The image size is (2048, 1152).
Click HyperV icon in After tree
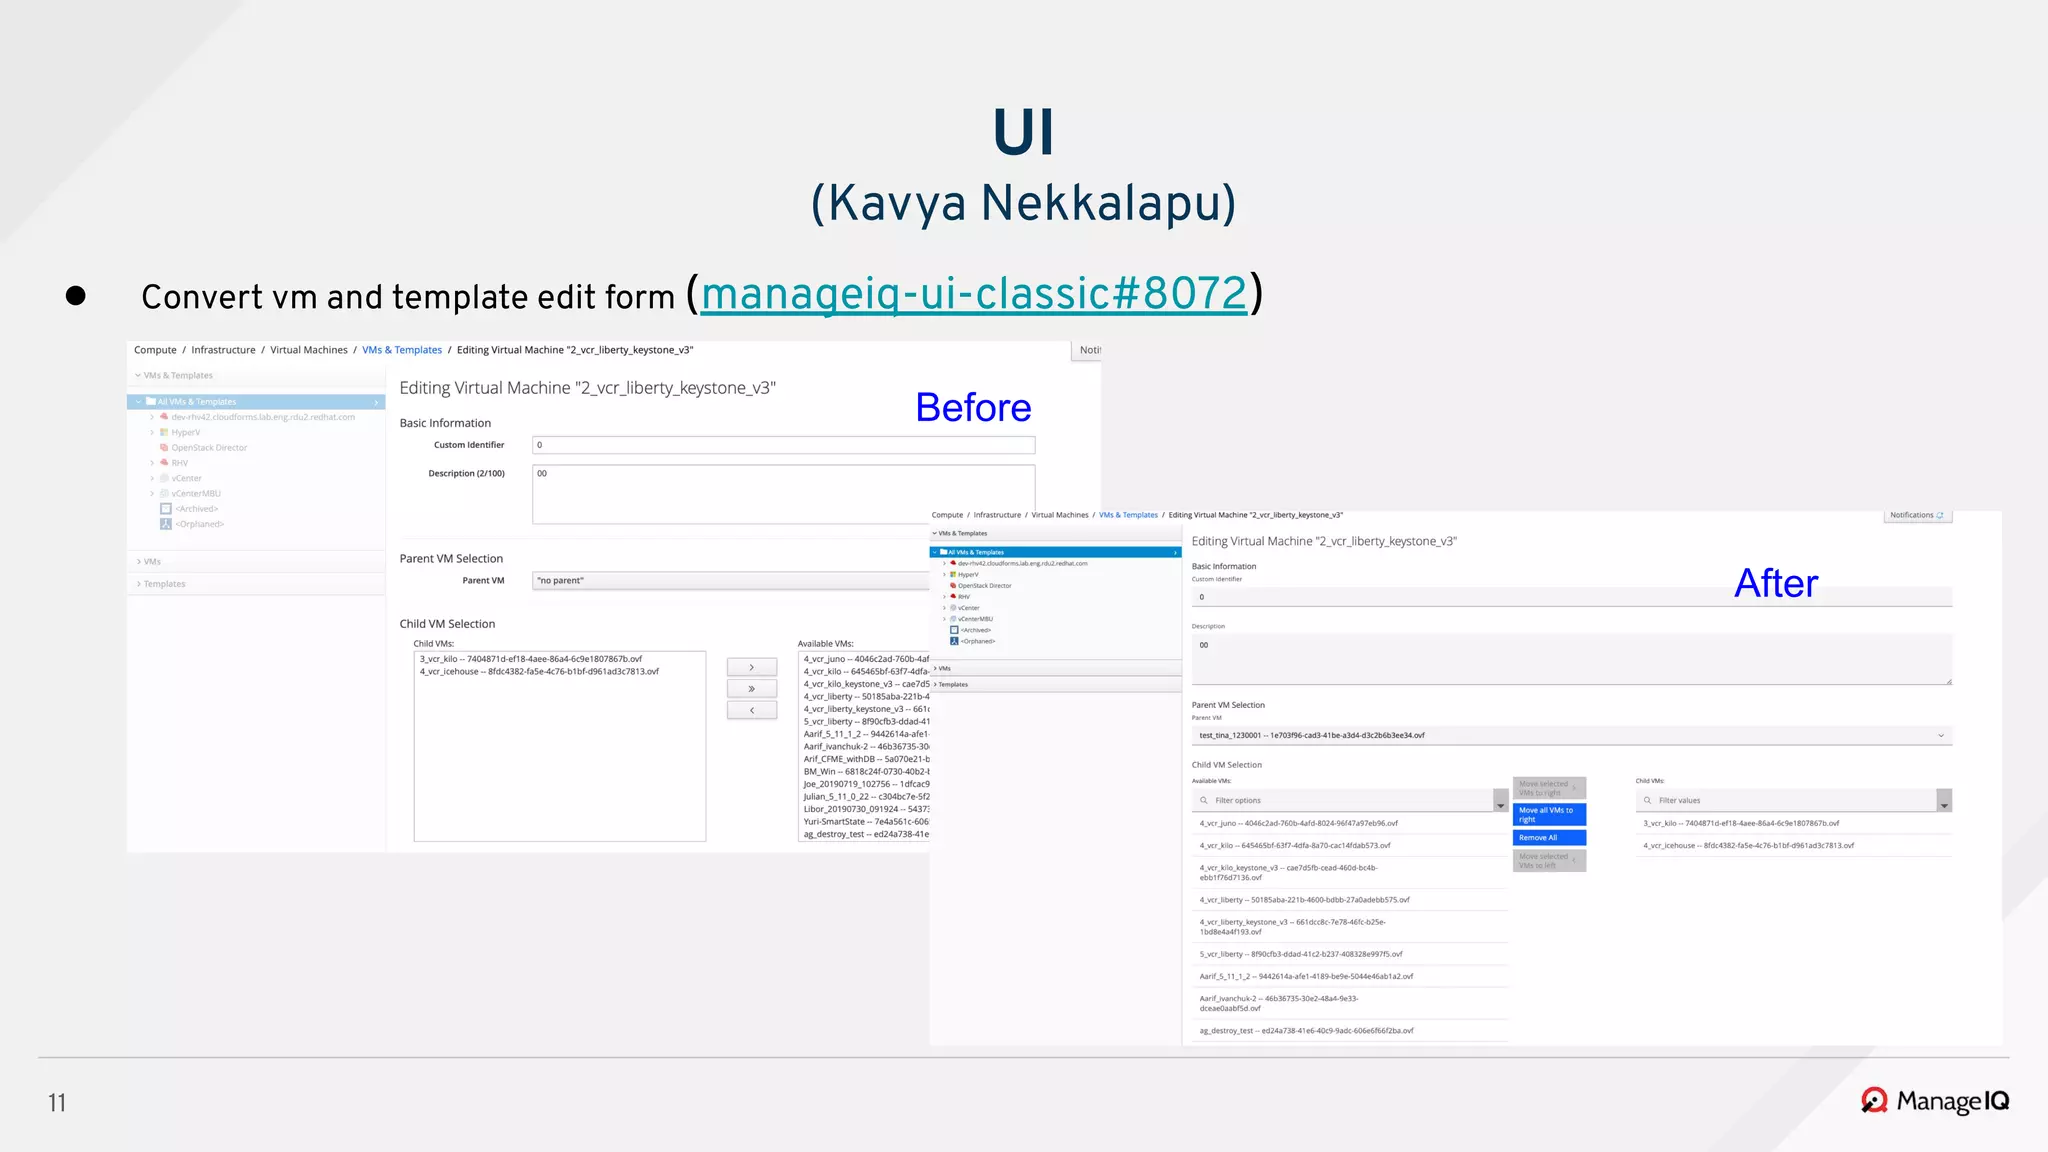point(953,575)
